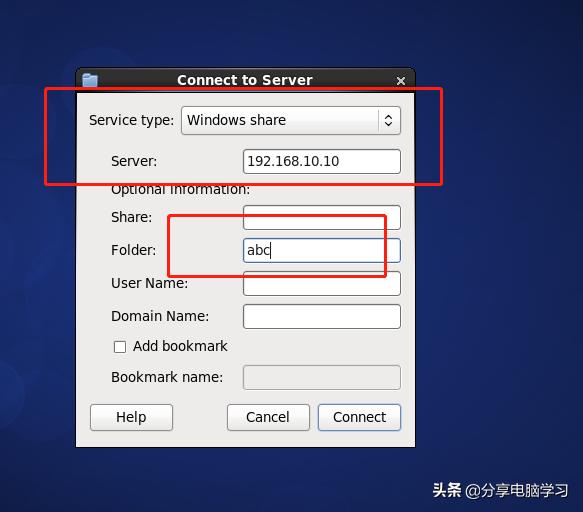Screen dimensions: 583x512
Task: Click the folder icon in the title bar
Action: point(90,80)
